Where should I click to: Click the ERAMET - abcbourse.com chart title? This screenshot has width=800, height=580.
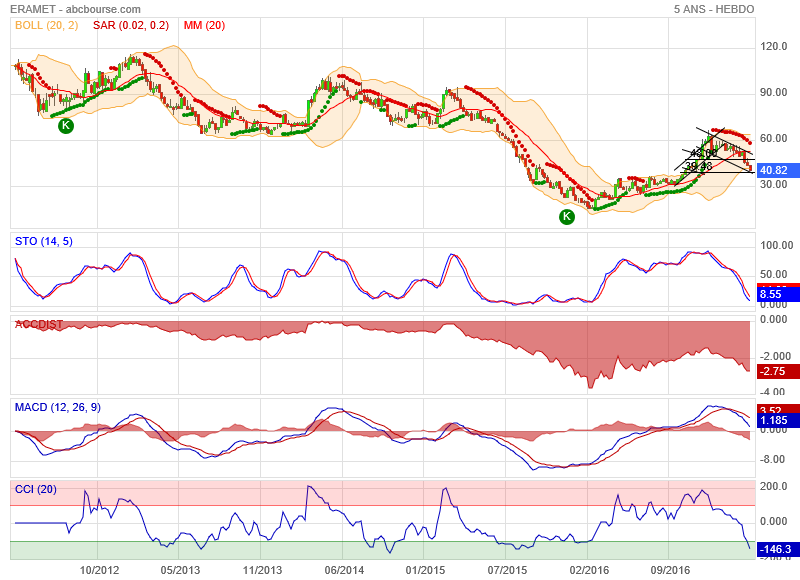(x=75, y=9)
